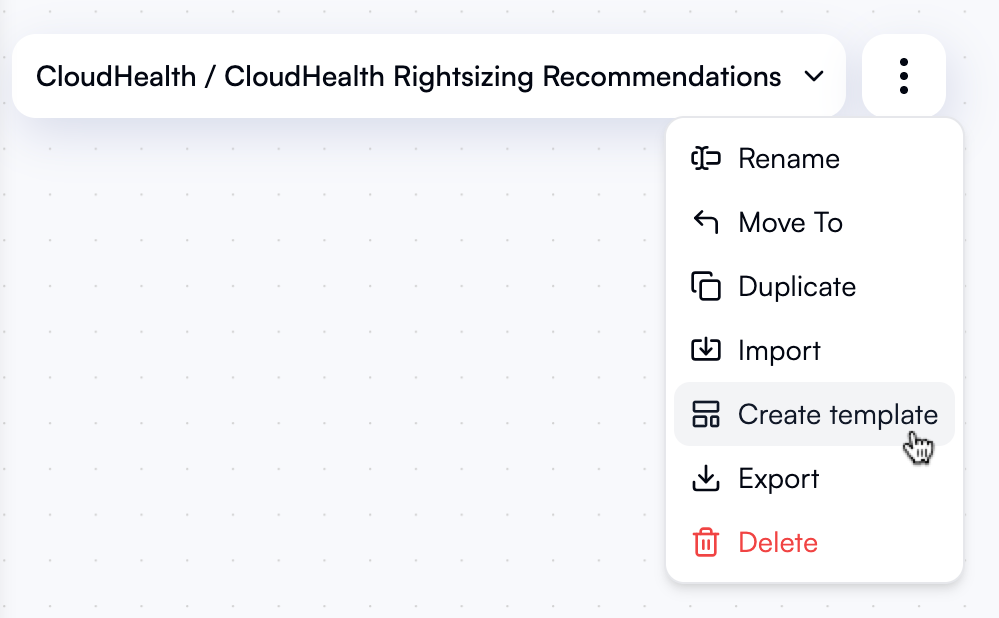Select Rename from the menu
999x618 pixels.
[x=789, y=158]
